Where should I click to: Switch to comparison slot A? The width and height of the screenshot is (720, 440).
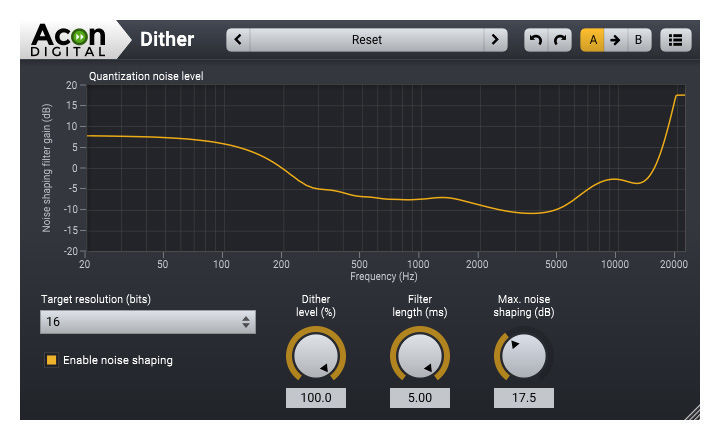tap(592, 40)
